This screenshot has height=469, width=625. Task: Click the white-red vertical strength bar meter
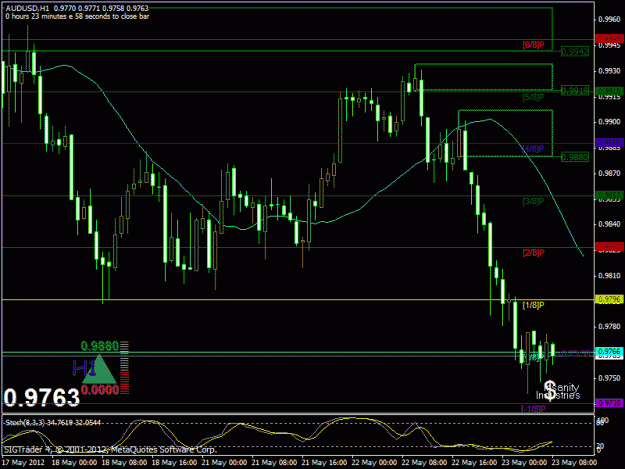[125, 367]
